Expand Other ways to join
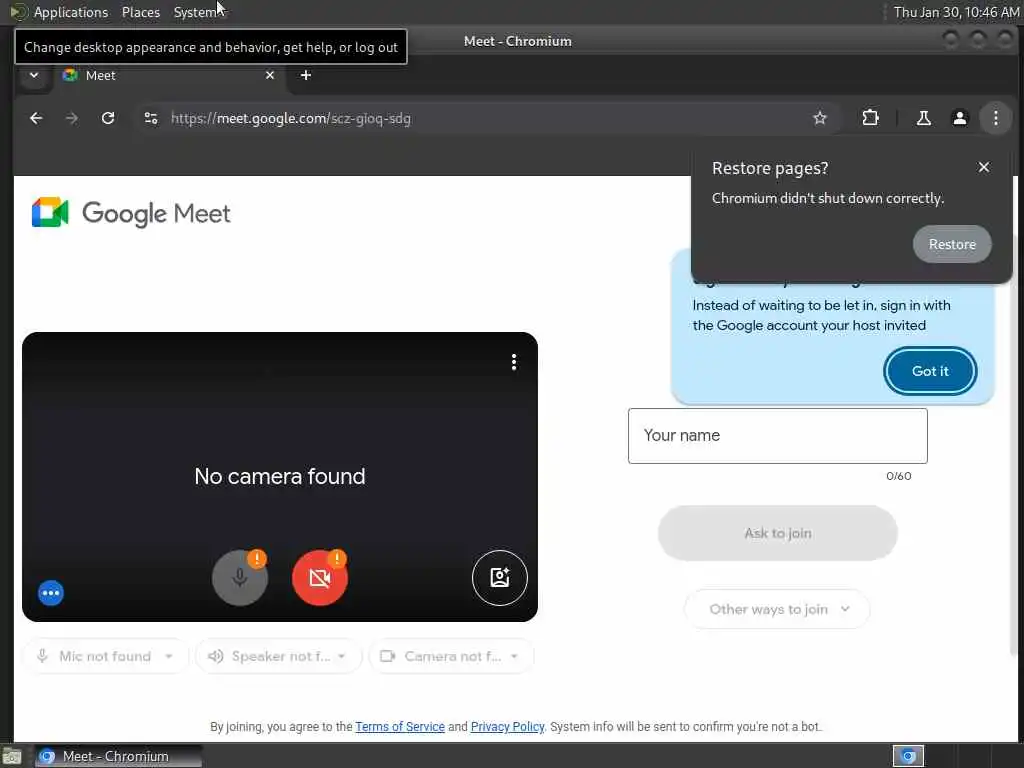 point(777,609)
